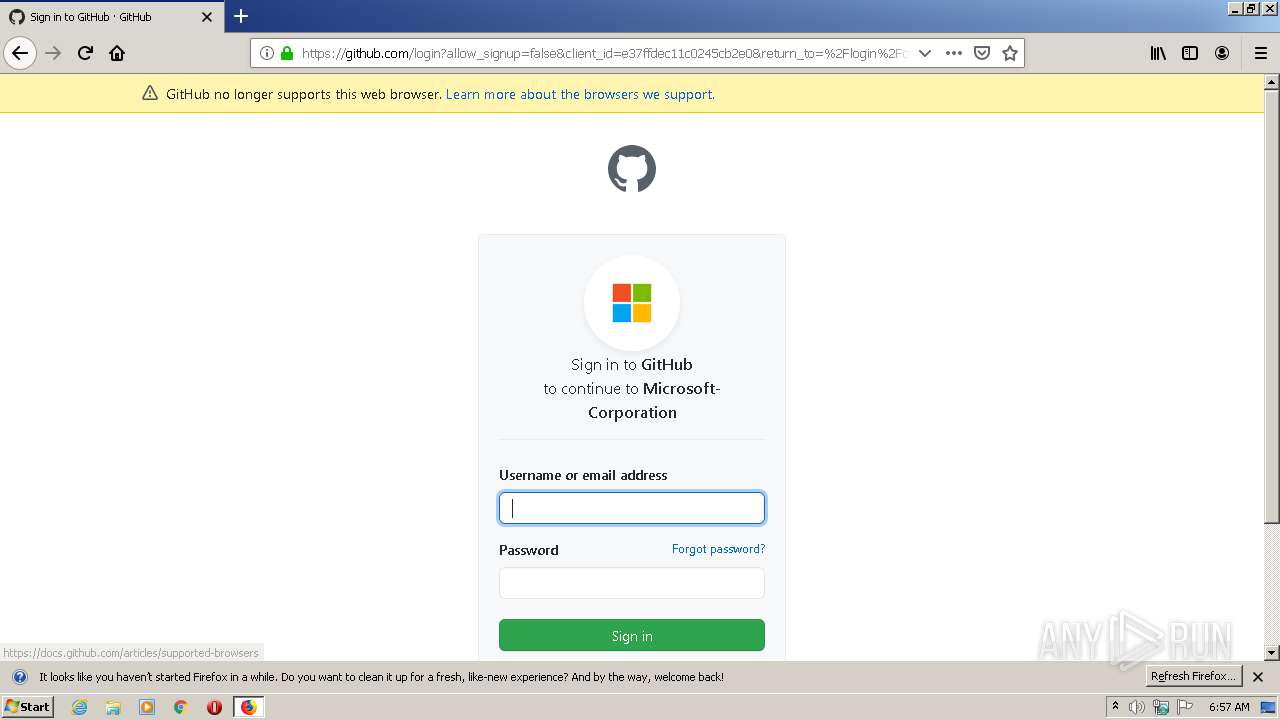The height and width of the screenshot is (720, 1280).
Task: Click the green secure connection padlock
Action: coord(287,53)
